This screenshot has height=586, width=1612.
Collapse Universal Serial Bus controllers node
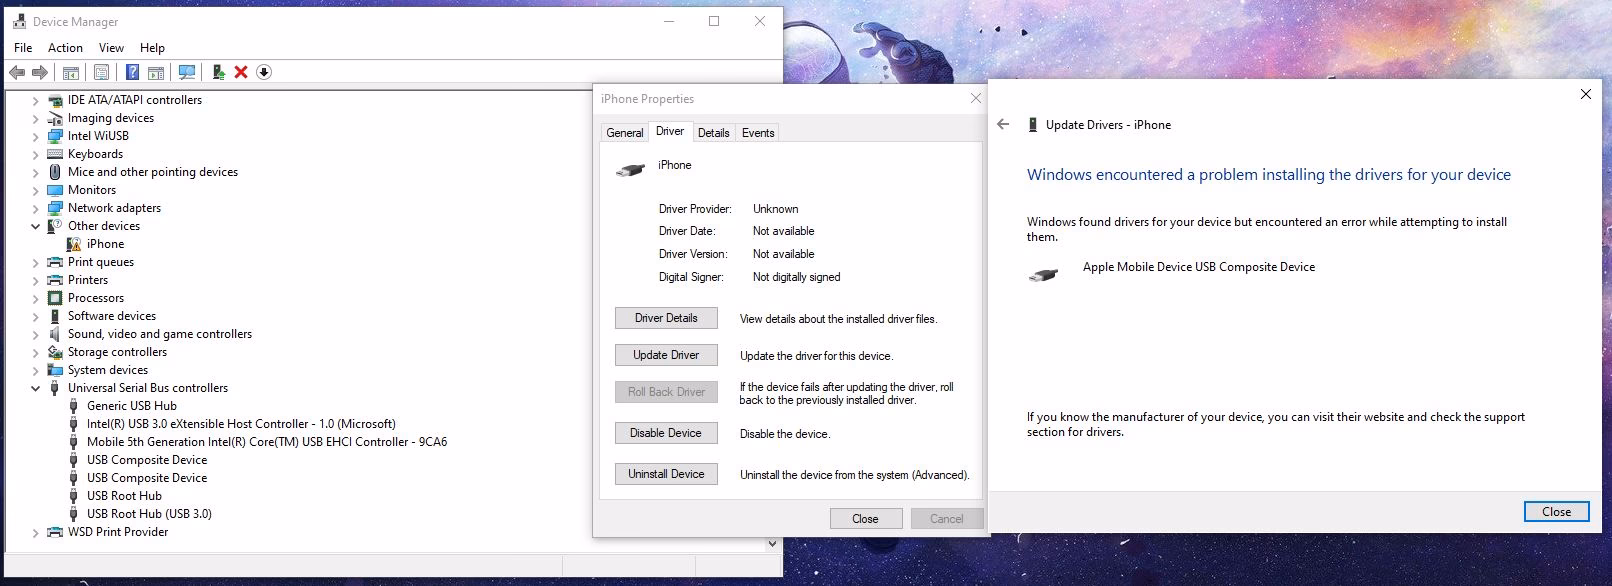36,388
